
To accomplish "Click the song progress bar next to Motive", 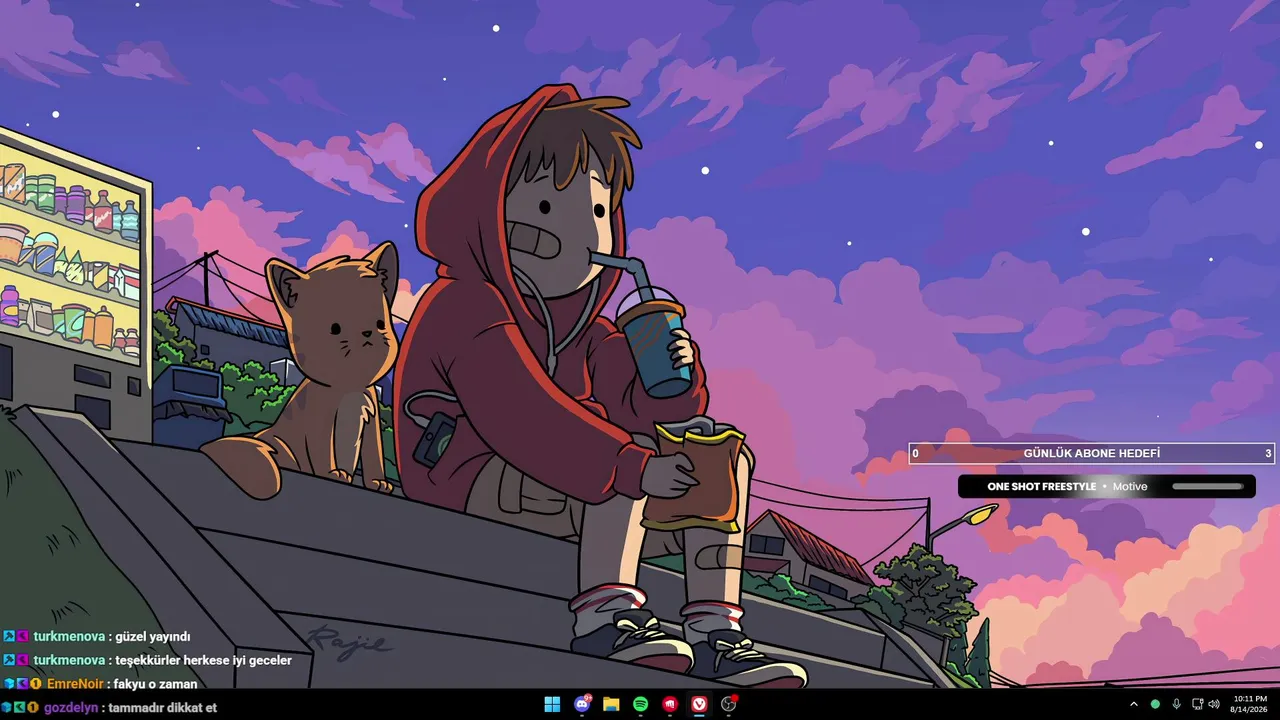I will (1208, 487).
